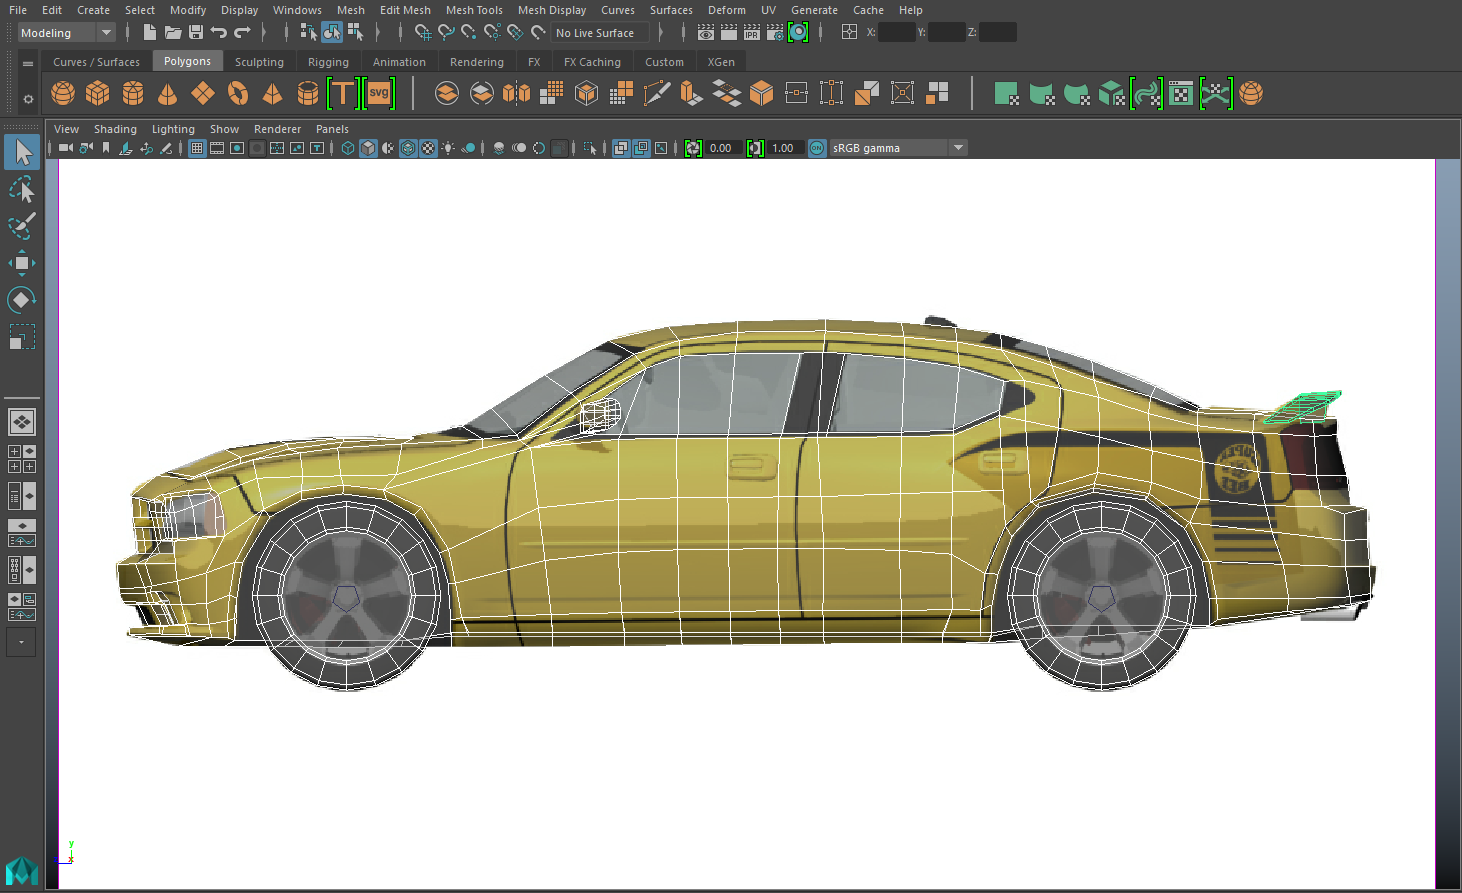Click the Extrude shelf icon
The height and width of the screenshot is (893, 1462).
coord(692,94)
